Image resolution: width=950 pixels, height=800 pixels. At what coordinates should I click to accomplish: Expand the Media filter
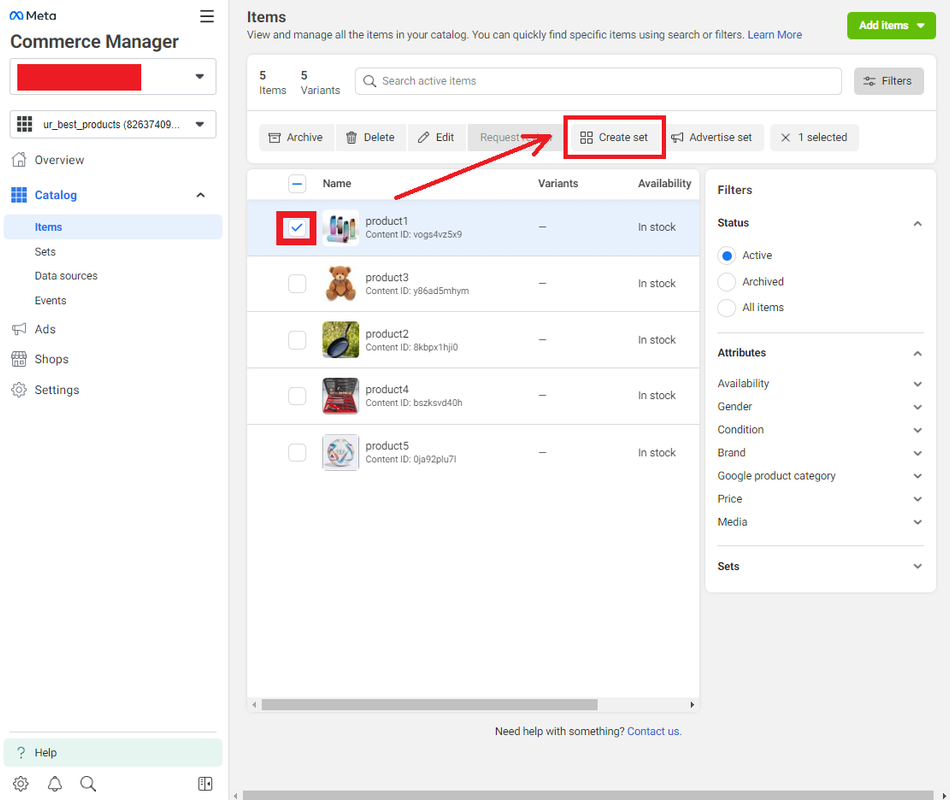coord(917,522)
